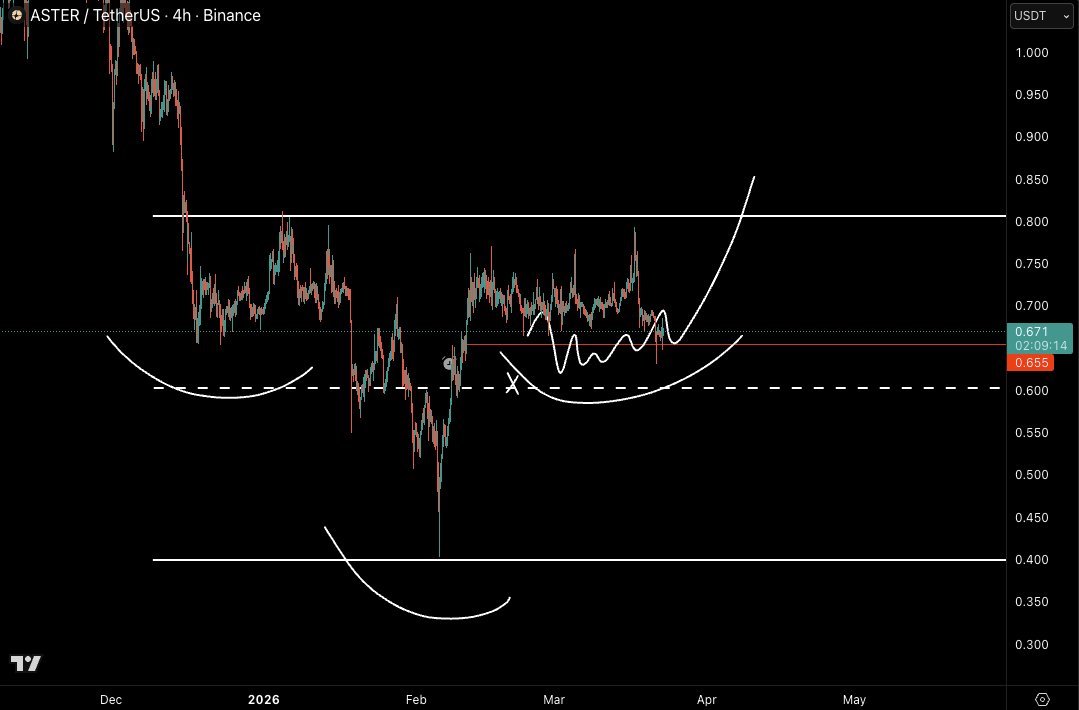Screen dimensions: 1079x710
Task: Click the 0.400 price axis label
Action: (1032, 559)
